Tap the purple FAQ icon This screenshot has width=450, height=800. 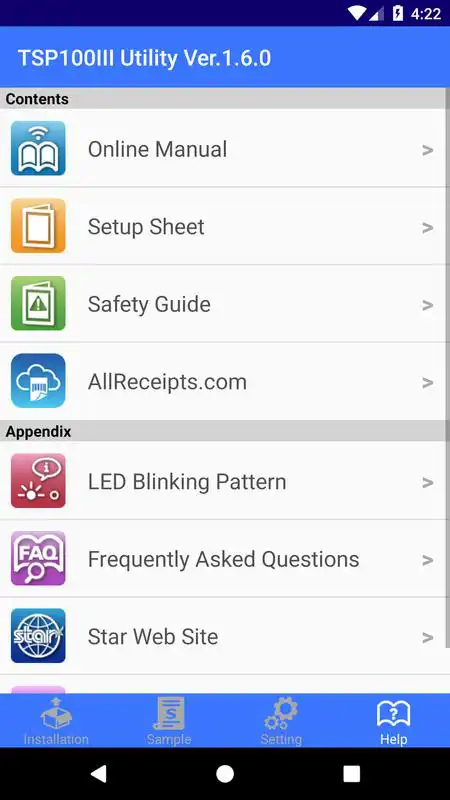click(38, 559)
